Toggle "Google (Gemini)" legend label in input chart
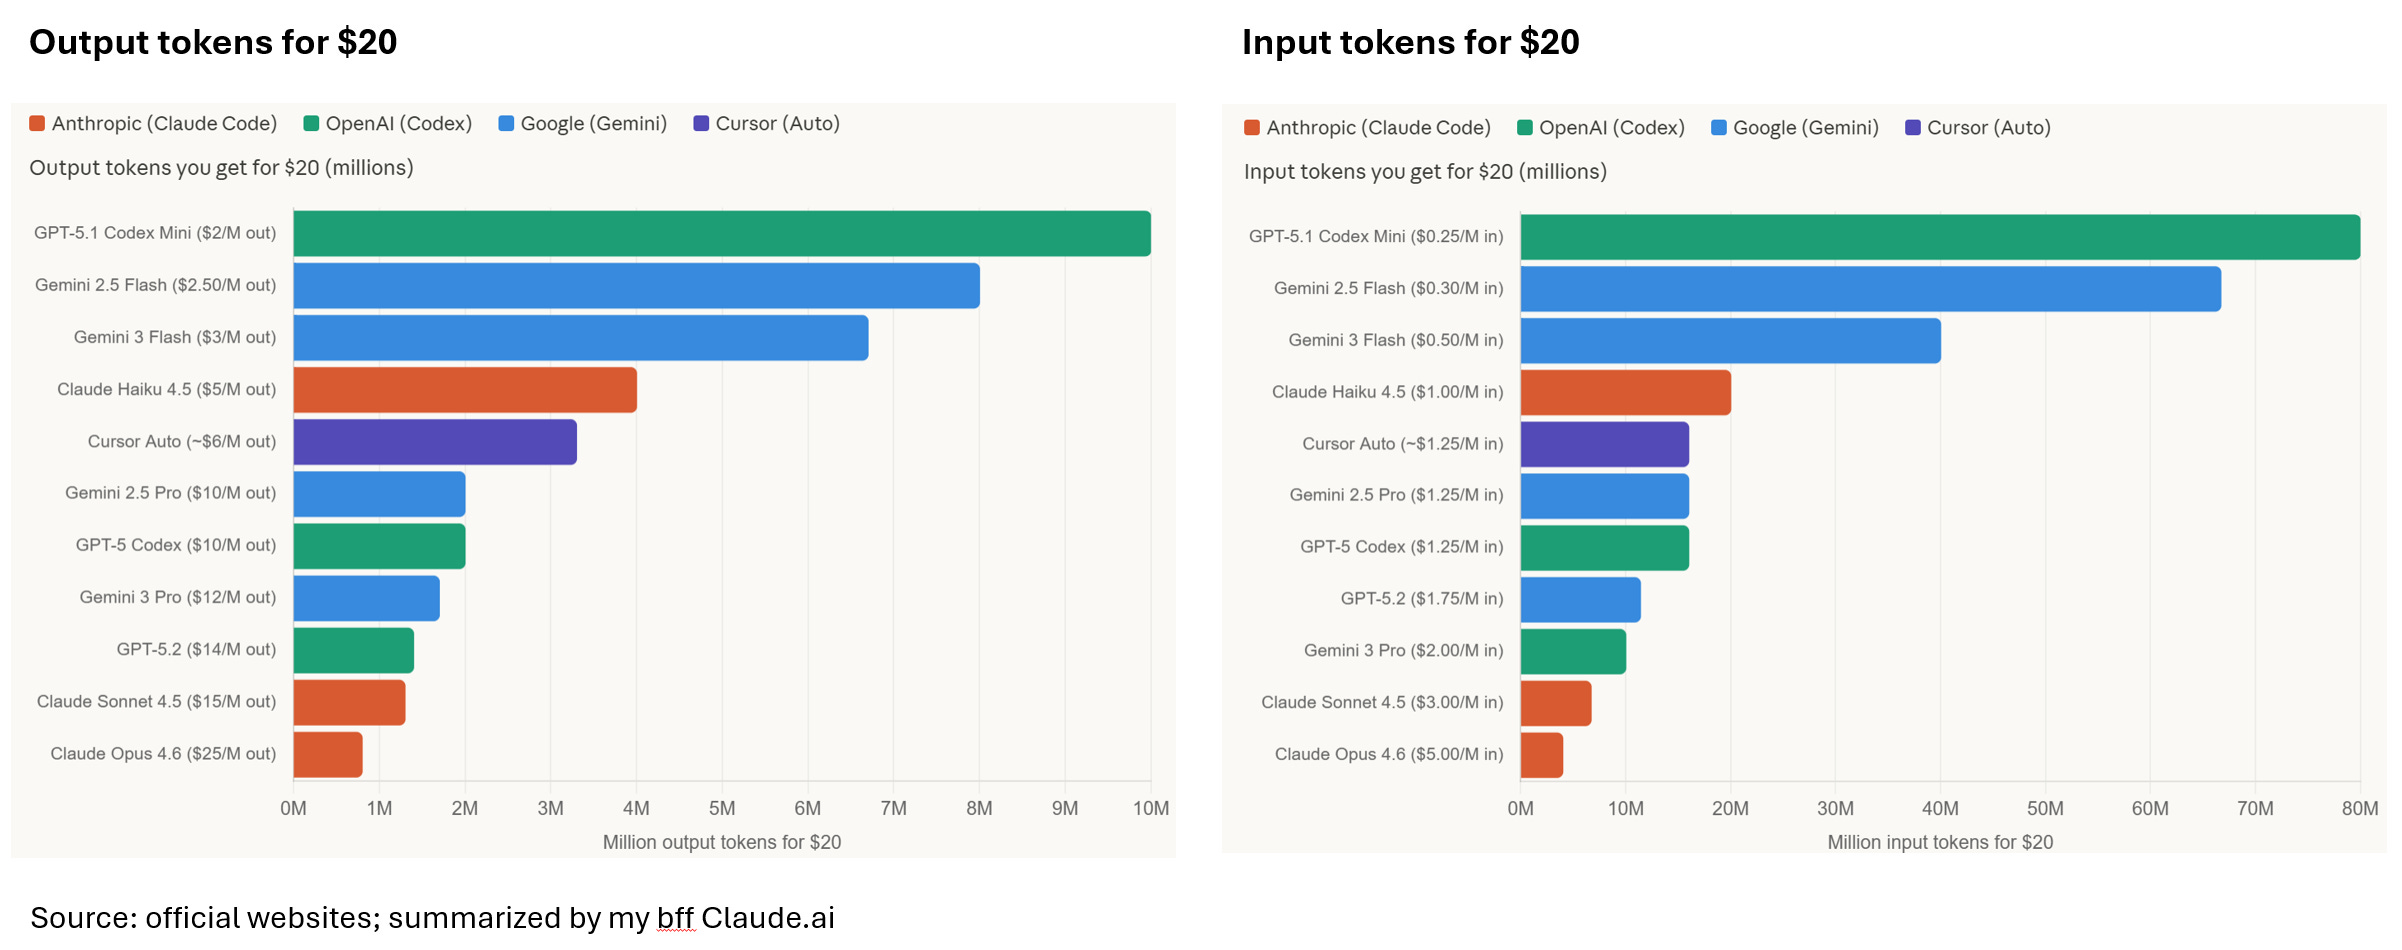This screenshot has width=2402, height=950. (1805, 128)
